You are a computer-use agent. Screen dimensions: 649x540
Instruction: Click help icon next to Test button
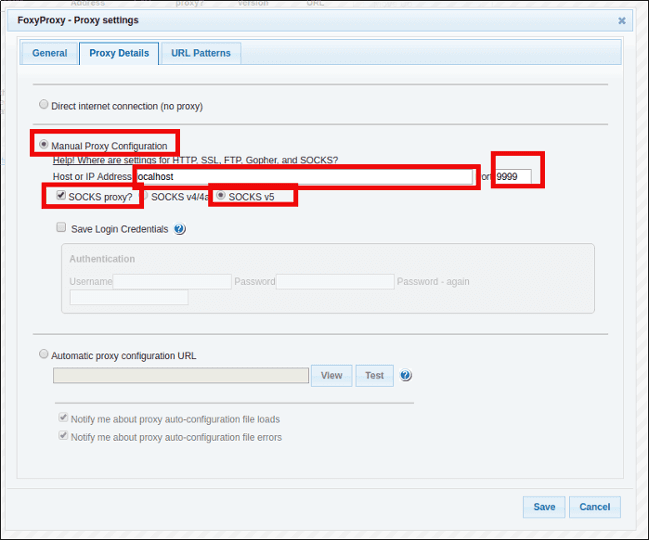click(406, 375)
